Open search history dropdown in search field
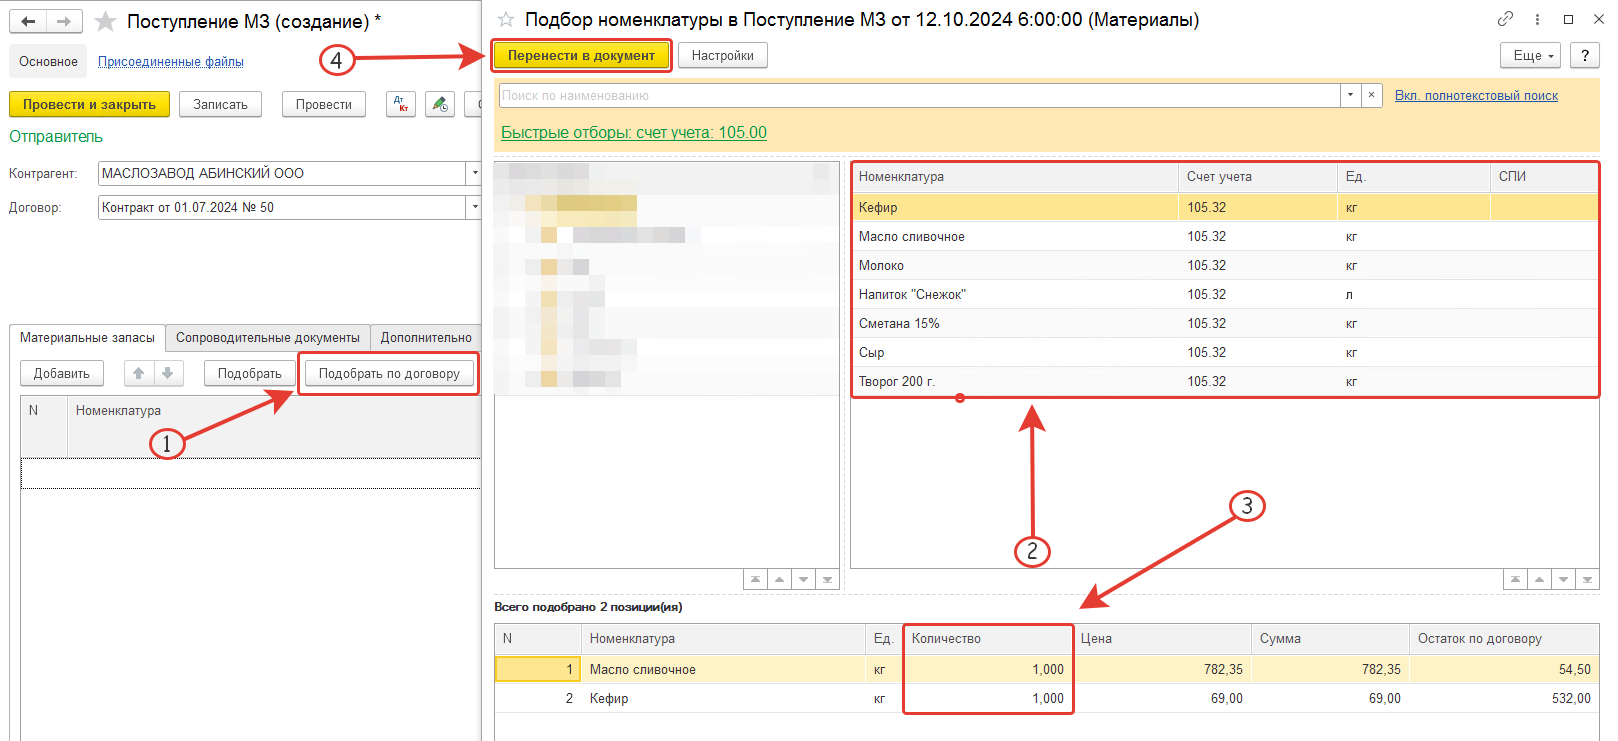This screenshot has width=1618, height=741. click(x=1350, y=95)
